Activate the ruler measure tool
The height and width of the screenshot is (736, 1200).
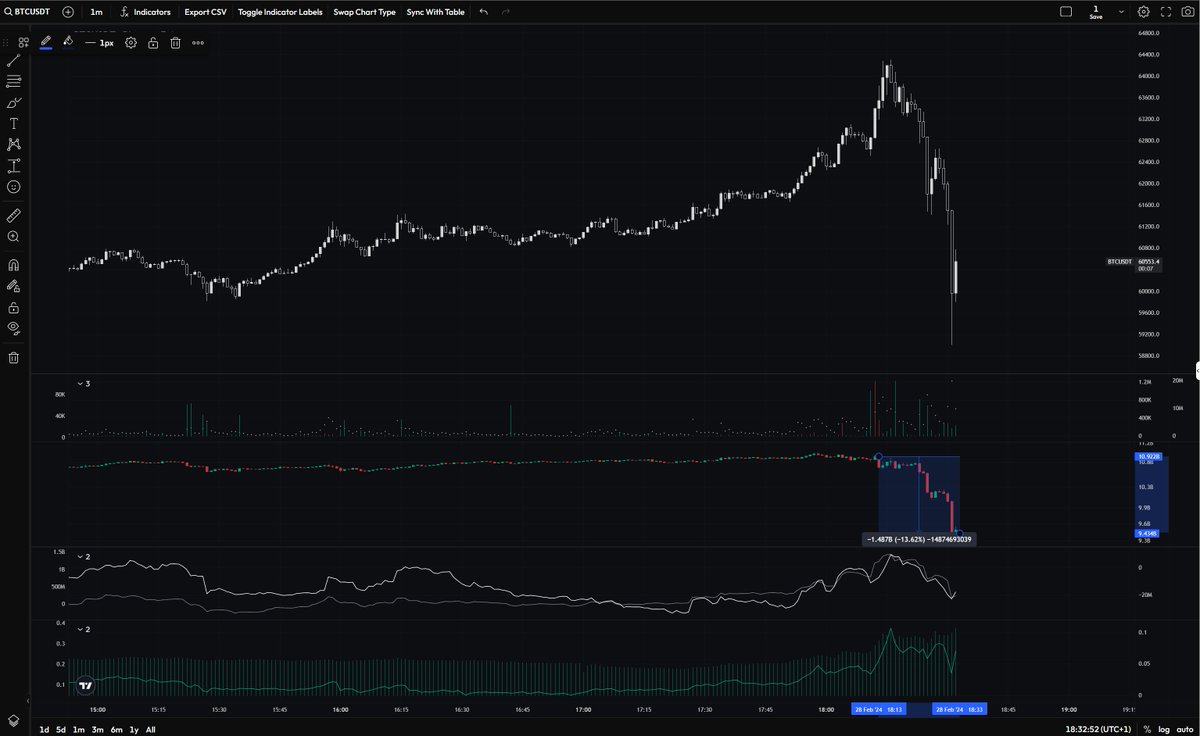coord(13,215)
